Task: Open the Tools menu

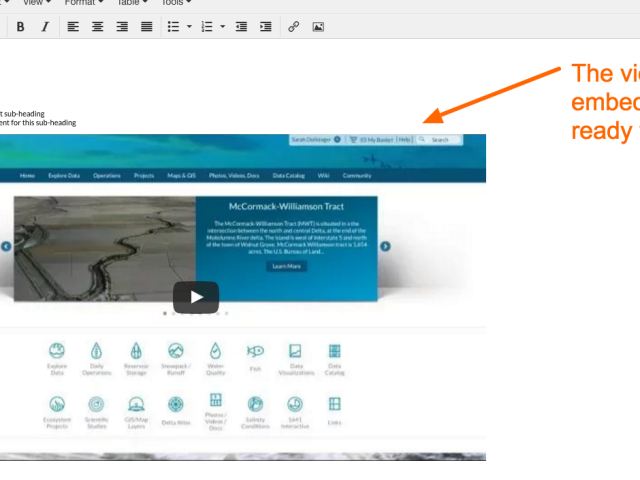Action: pyautogui.click(x=176, y=2)
